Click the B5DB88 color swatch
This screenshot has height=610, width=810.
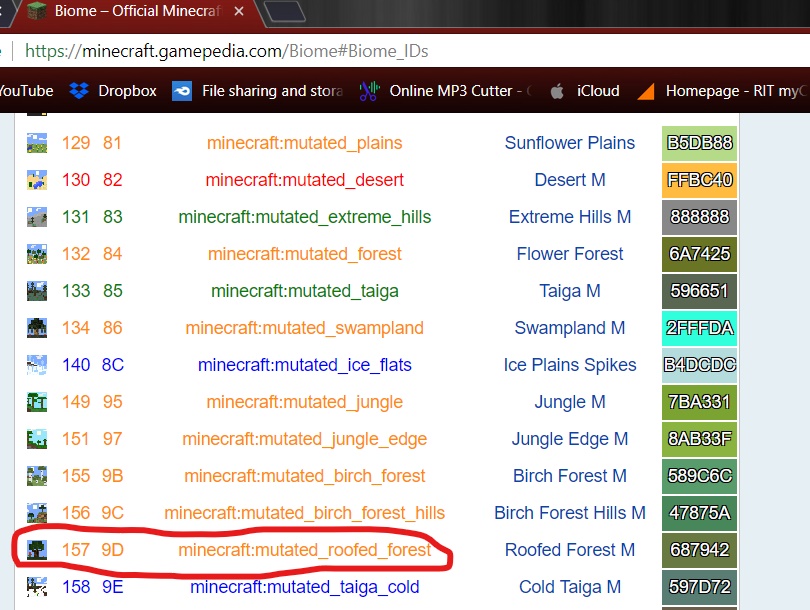699,143
